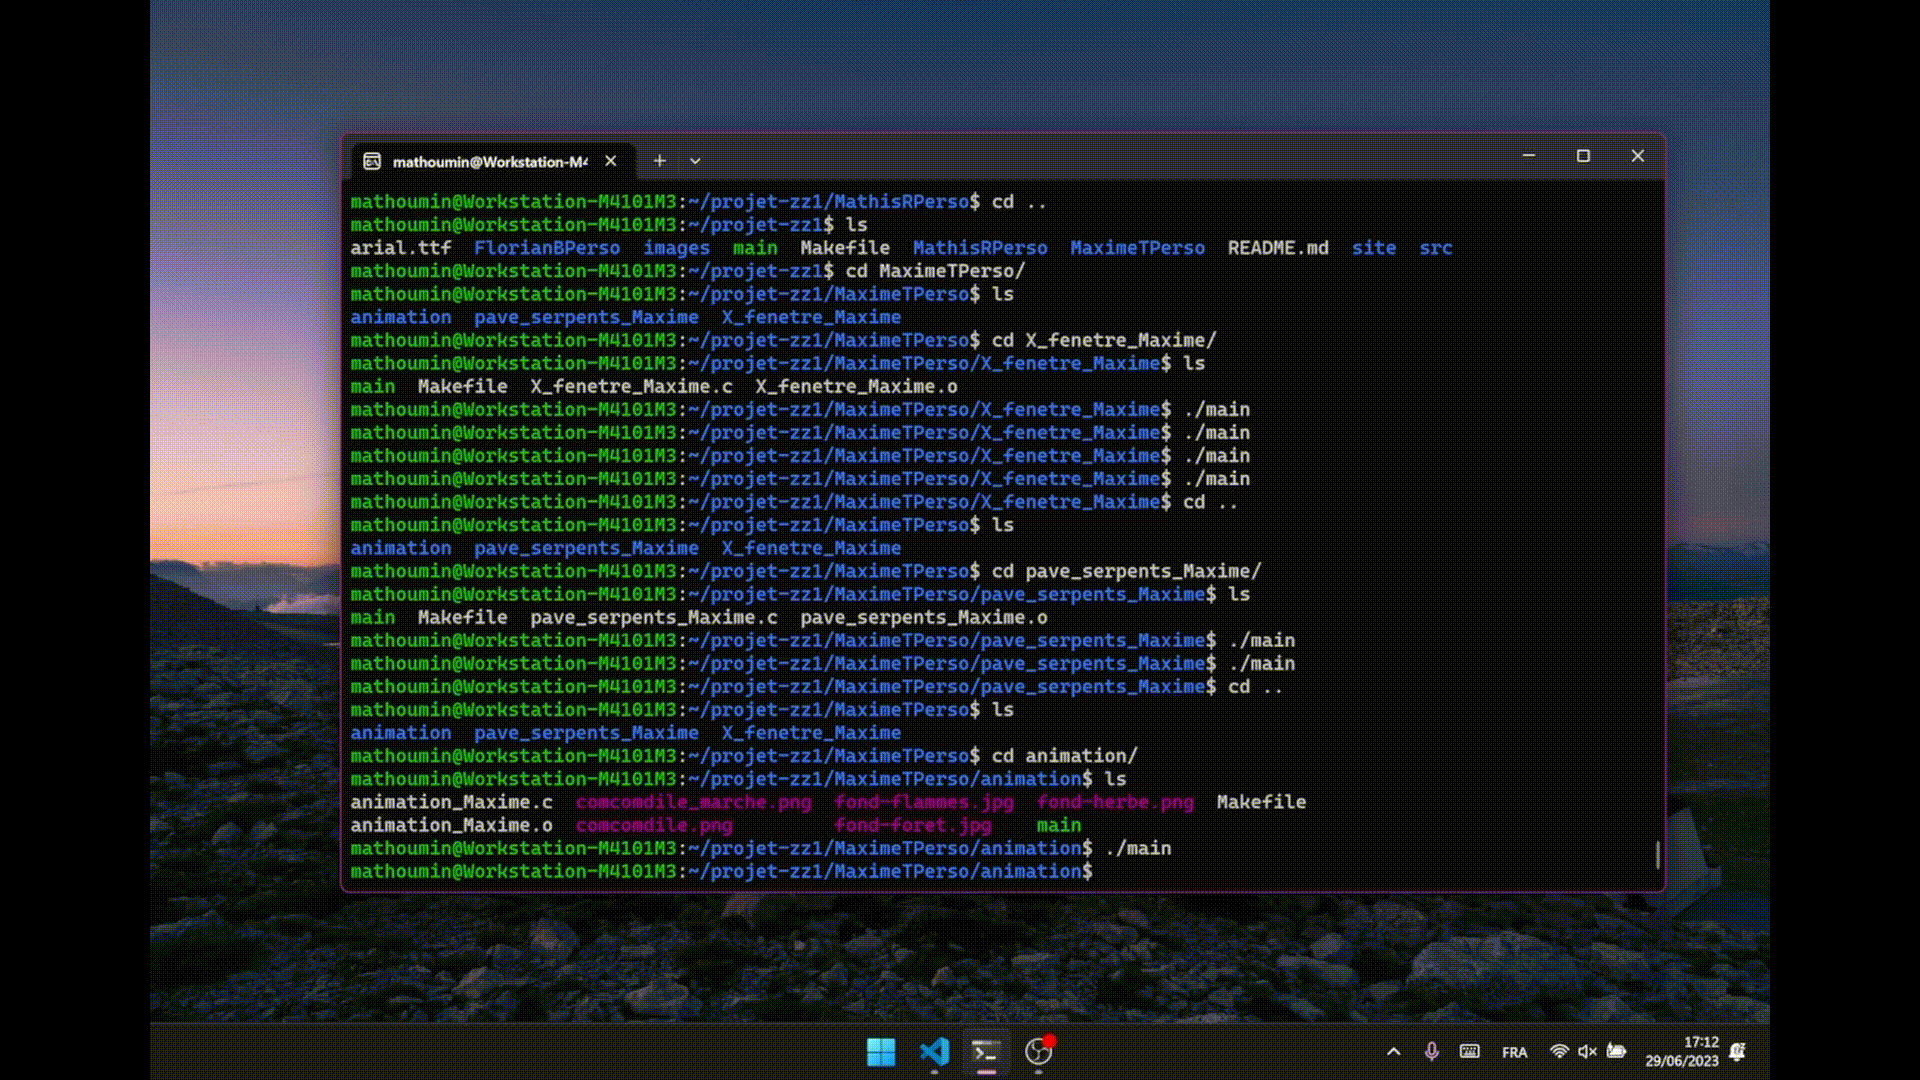Launch Visual Studio Code from taskbar
The image size is (1920, 1080).
(x=934, y=1052)
